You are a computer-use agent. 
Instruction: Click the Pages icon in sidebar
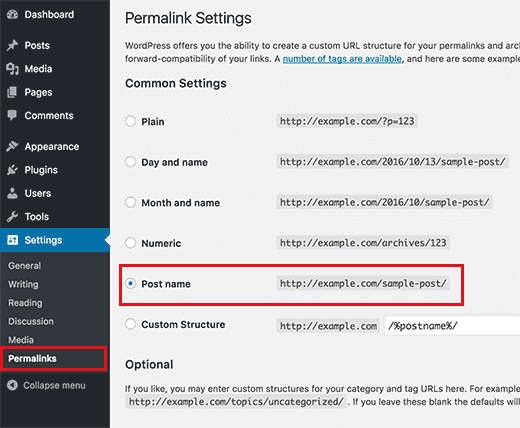(x=12, y=92)
